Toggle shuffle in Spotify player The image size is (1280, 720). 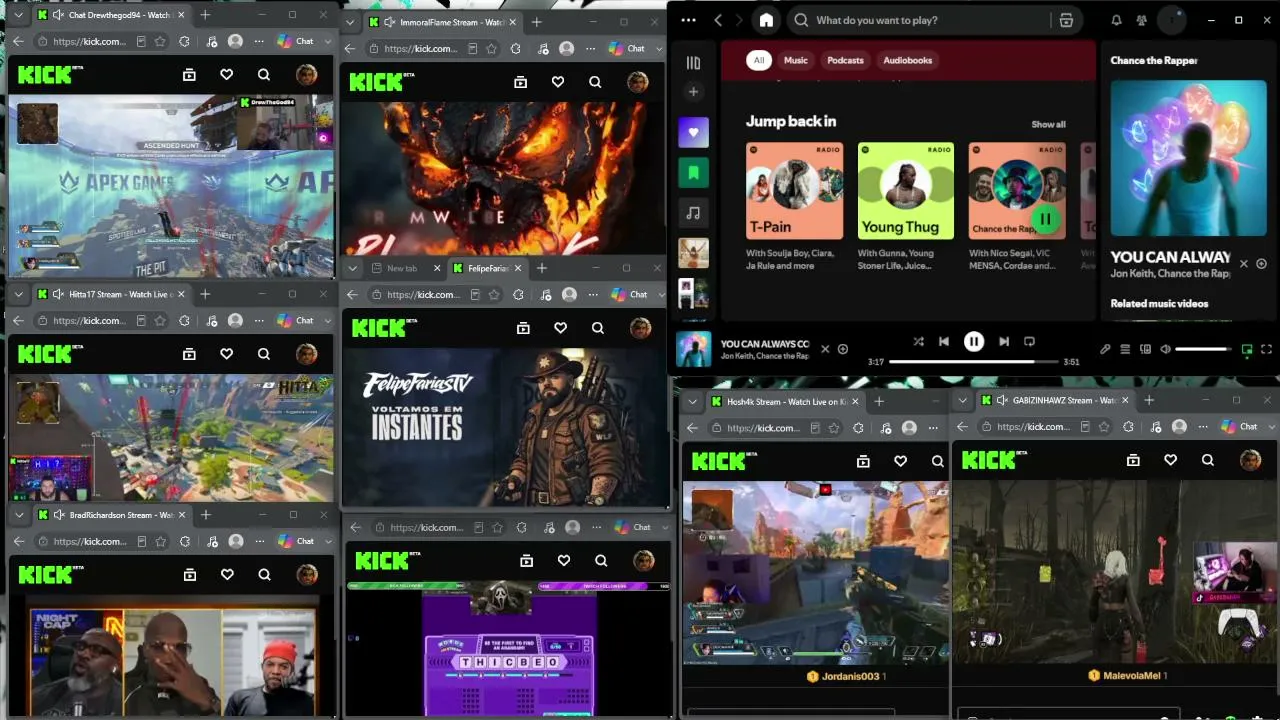(918, 341)
